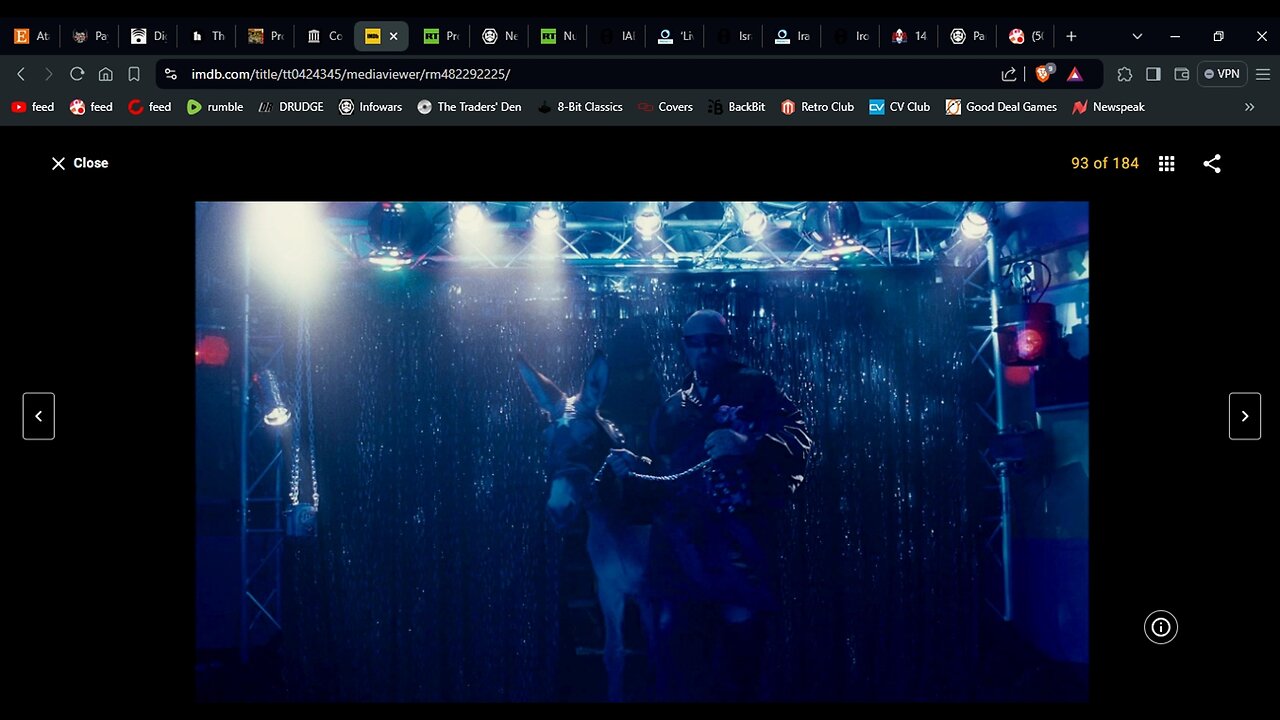The width and height of the screenshot is (1280, 720).
Task: Switch to the 'IAI' tab
Action: [x=616, y=36]
